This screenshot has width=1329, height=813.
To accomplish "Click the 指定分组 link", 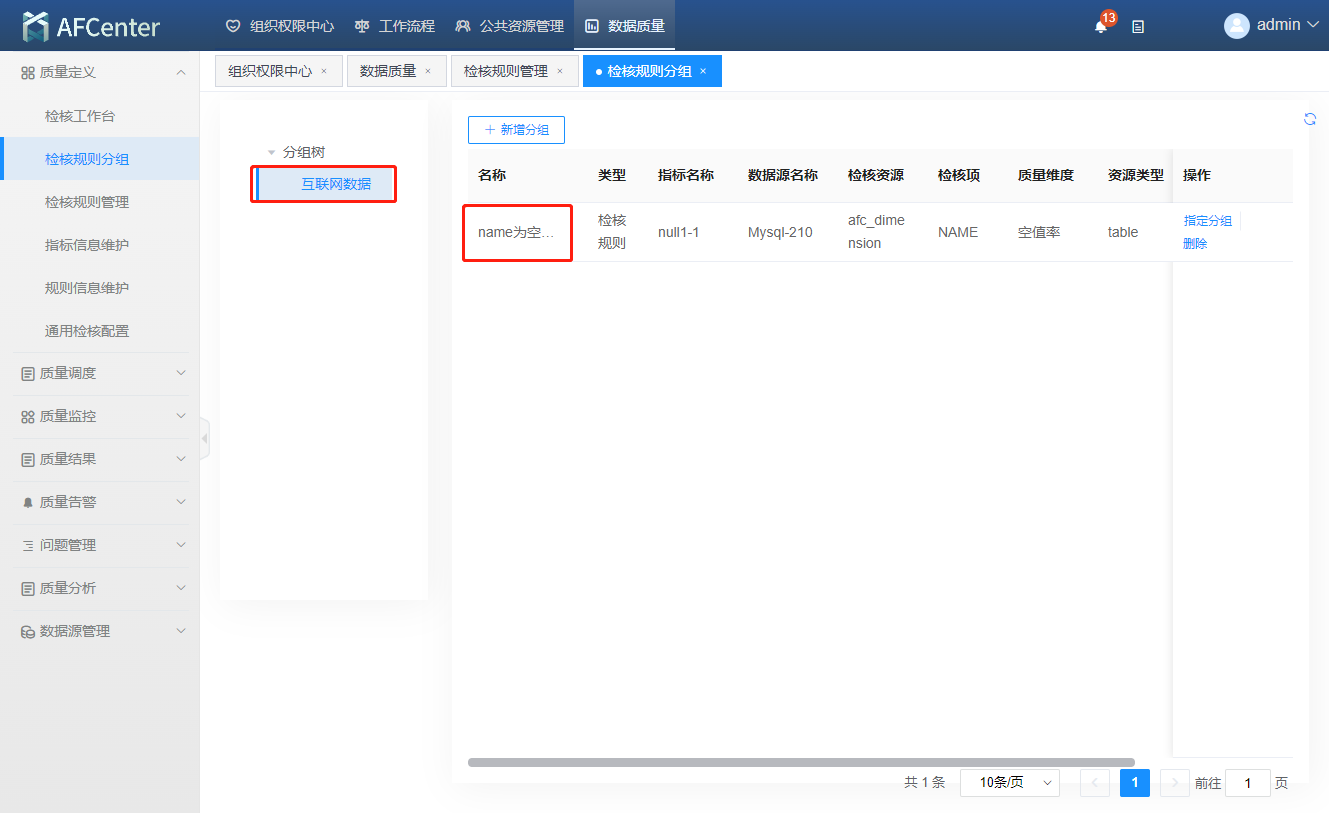I will pyautogui.click(x=1207, y=221).
